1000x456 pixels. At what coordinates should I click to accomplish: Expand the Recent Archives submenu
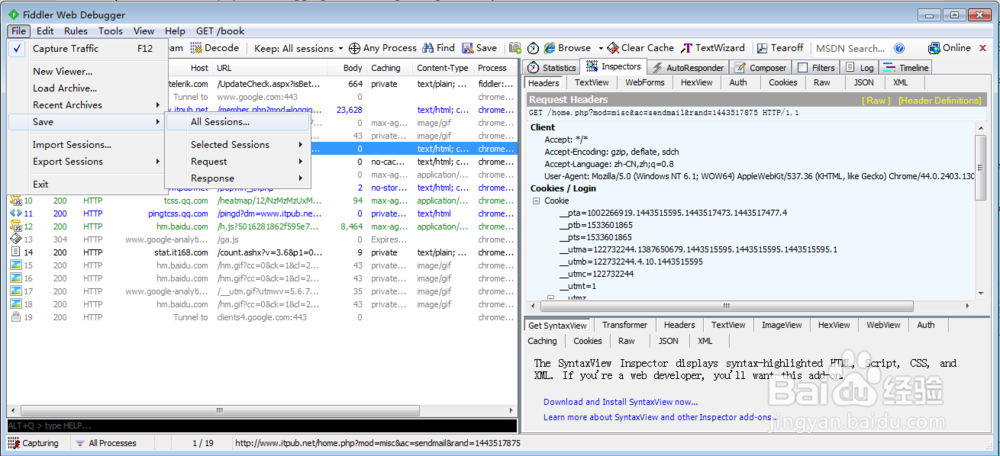[88, 105]
